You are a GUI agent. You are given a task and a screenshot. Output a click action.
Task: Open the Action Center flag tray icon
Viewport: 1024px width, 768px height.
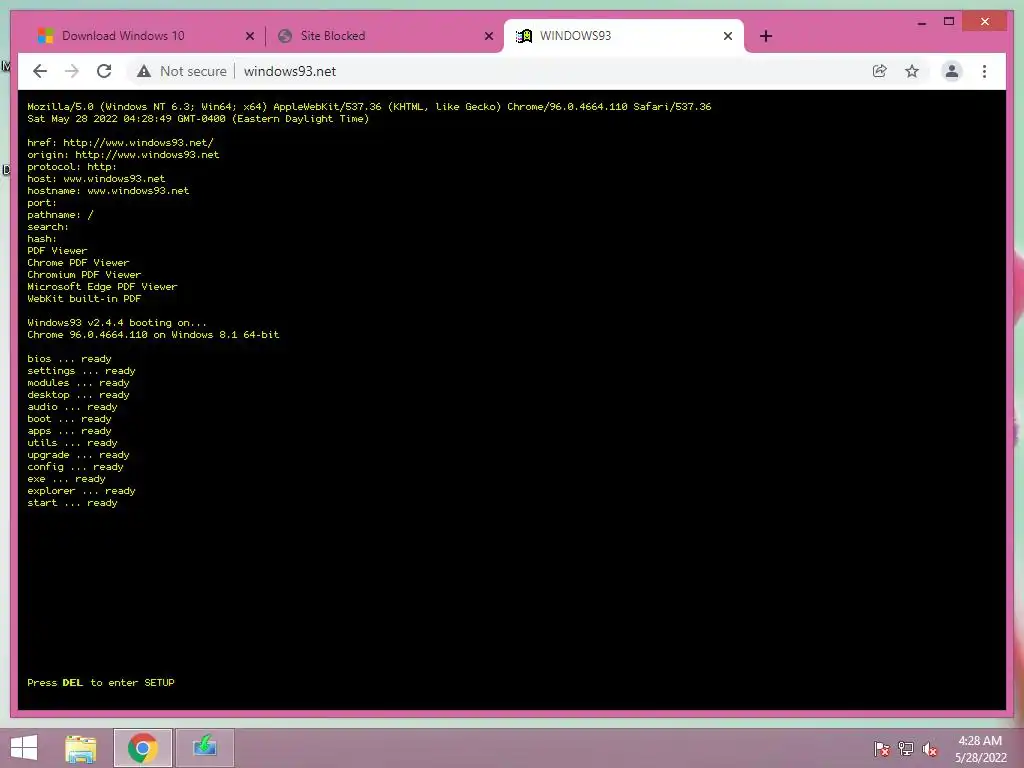coord(882,748)
